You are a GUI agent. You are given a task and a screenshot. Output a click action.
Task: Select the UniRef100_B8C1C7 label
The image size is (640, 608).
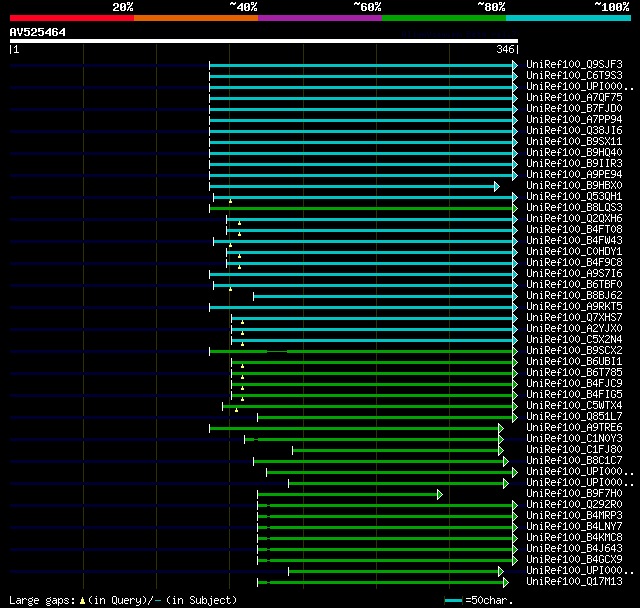(x=574, y=461)
